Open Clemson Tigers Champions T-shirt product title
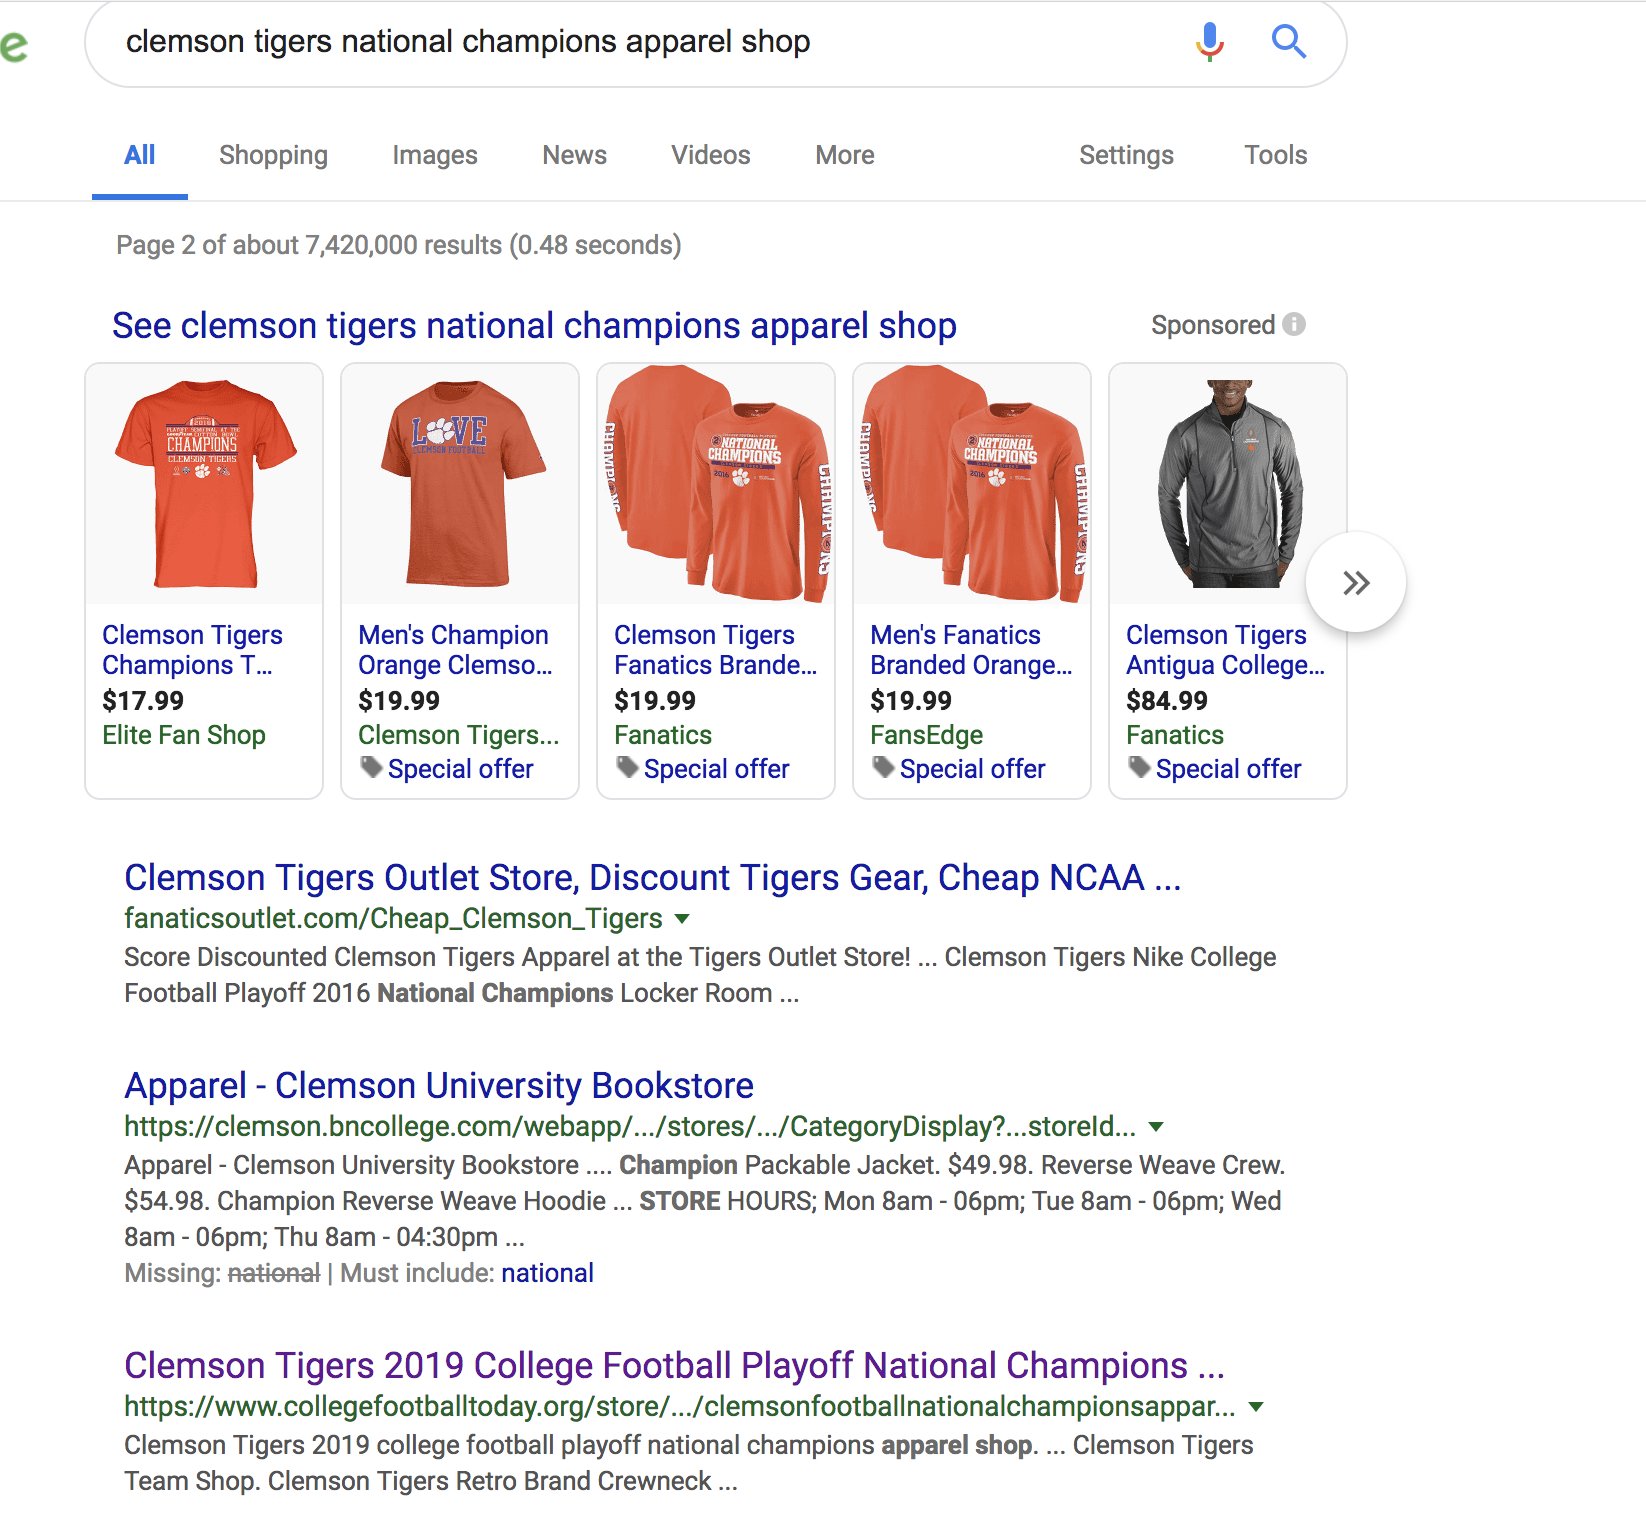The height and width of the screenshot is (1534, 1646). [x=192, y=650]
